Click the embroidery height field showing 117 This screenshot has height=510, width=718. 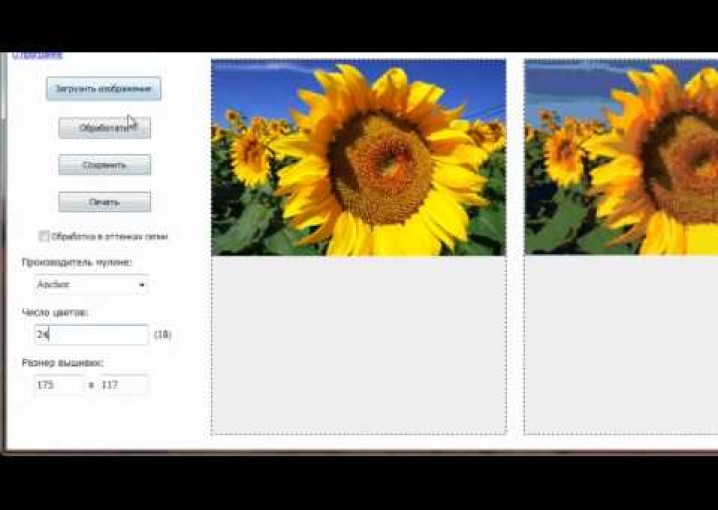(x=122, y=384)
